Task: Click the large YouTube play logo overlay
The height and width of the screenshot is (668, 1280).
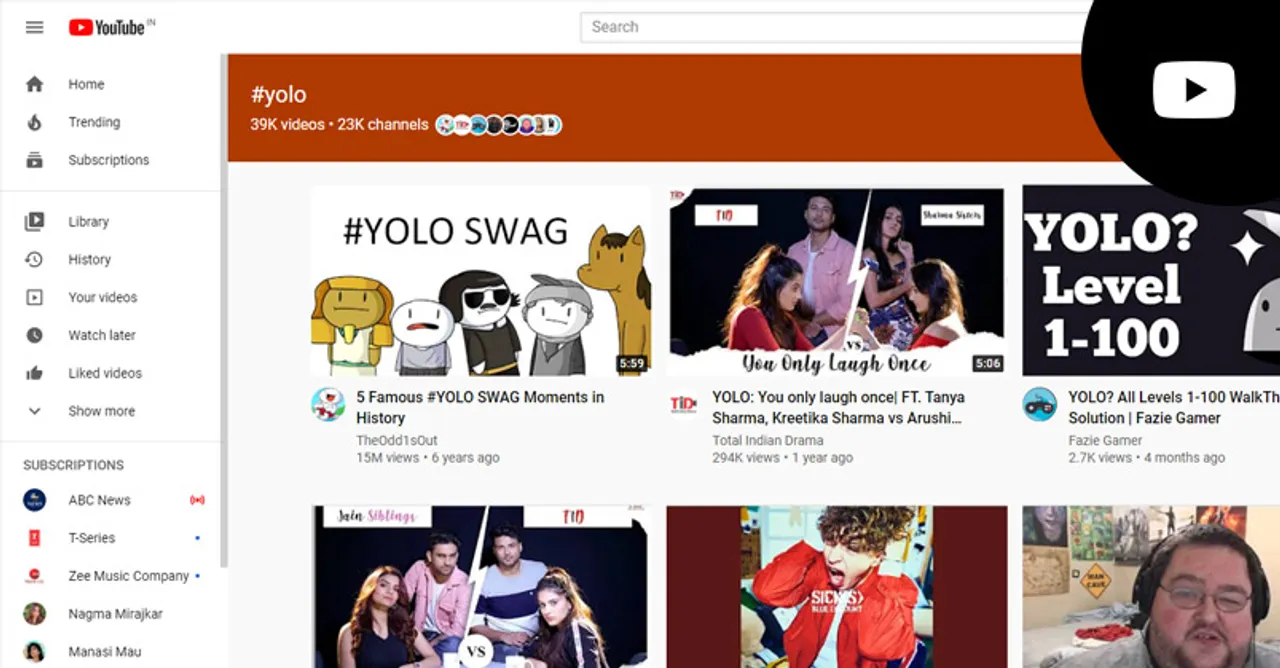Action: pyautogui.click(x=1194, y=90)
